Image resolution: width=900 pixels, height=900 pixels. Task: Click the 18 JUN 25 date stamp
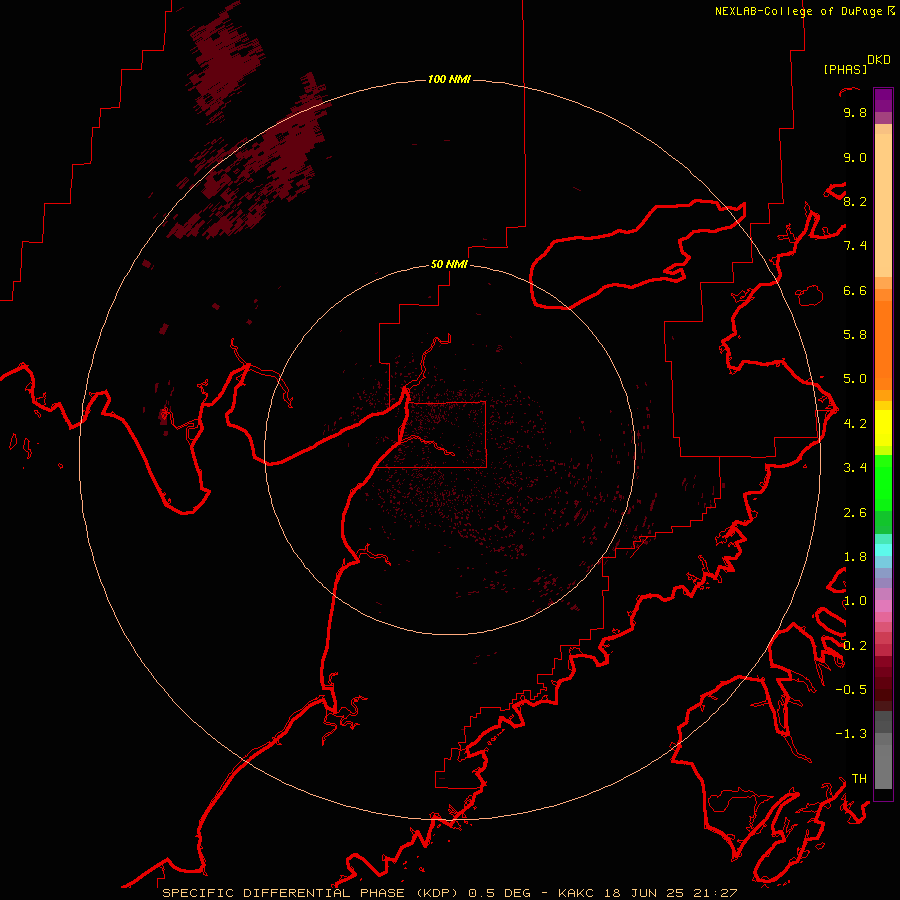pos(646,893)
